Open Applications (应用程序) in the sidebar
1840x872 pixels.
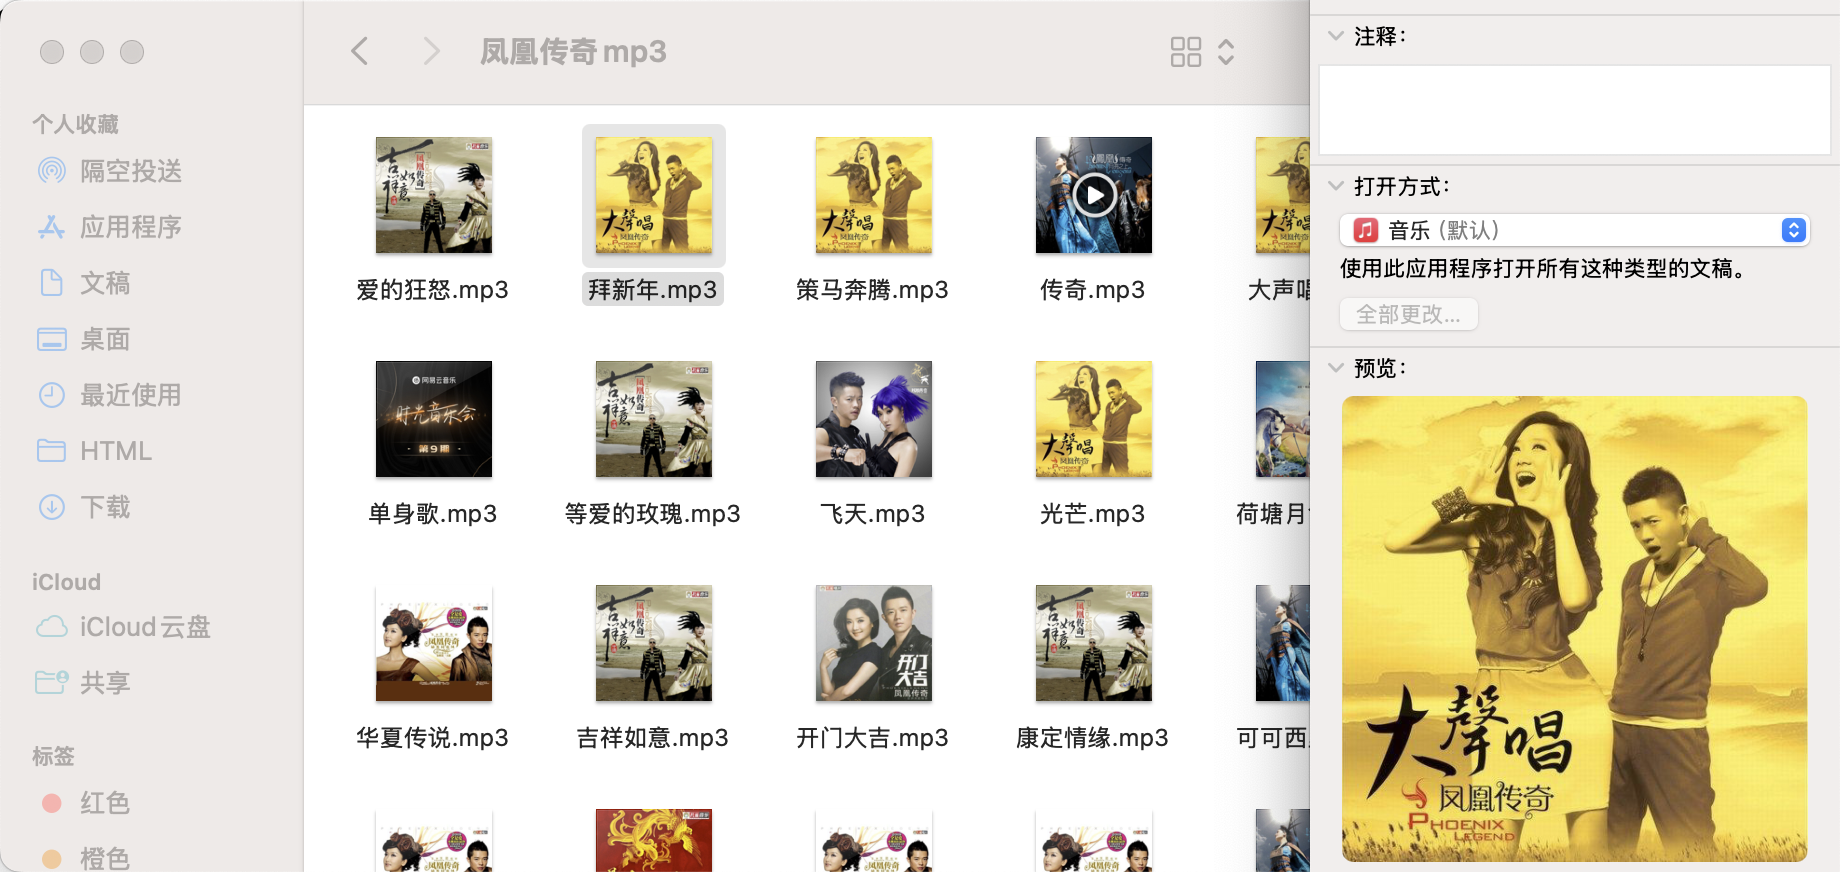(110, 227)
